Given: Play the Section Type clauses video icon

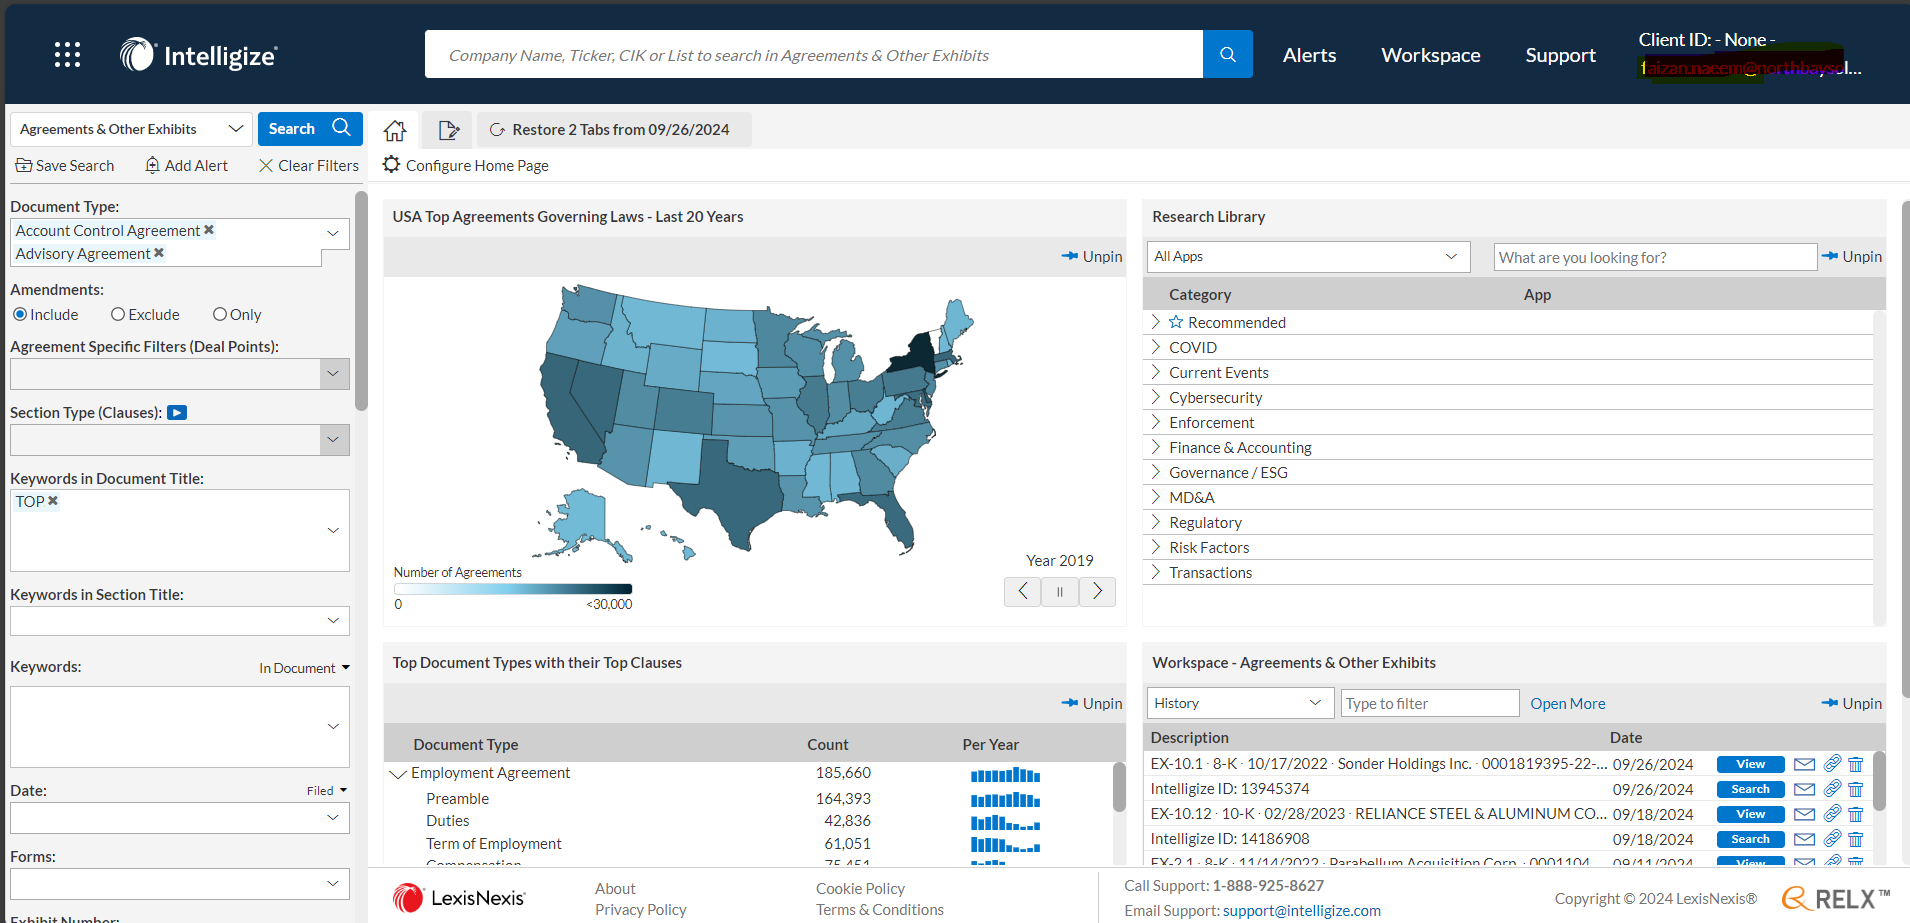Looking at the screenshot, I should coord(177,413).
